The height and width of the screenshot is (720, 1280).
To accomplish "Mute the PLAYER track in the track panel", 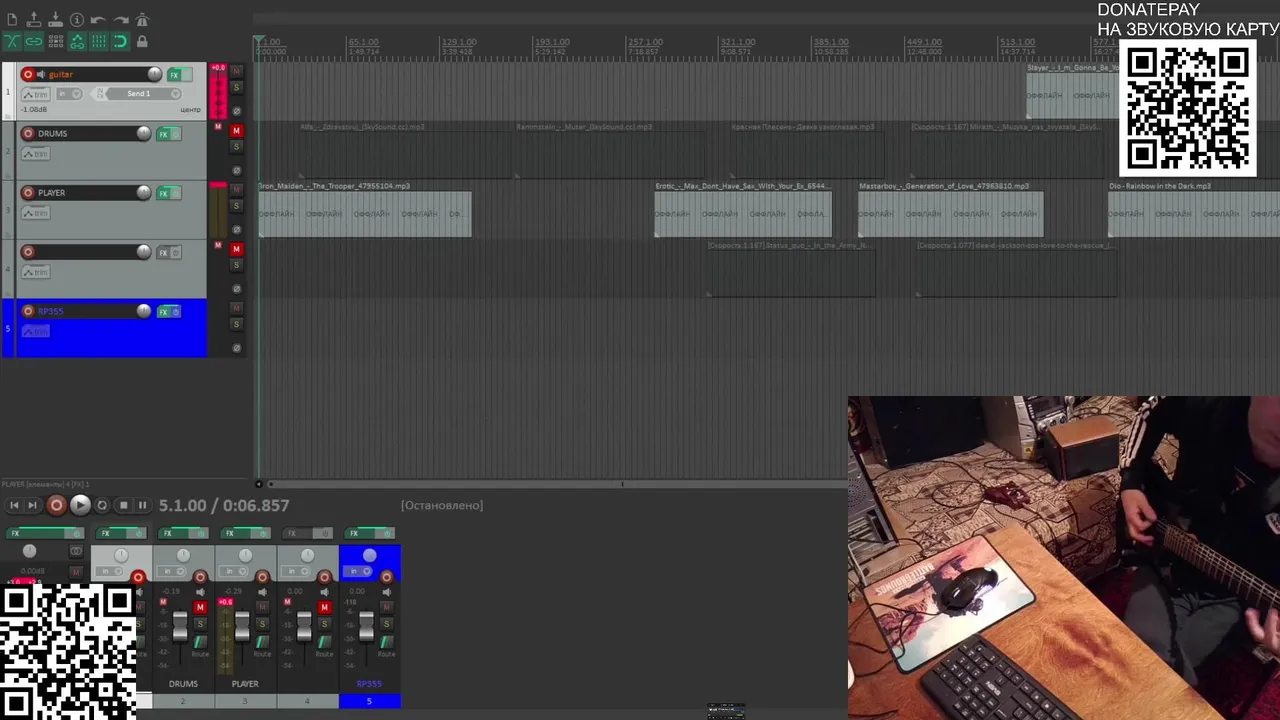I will [236, 190].
